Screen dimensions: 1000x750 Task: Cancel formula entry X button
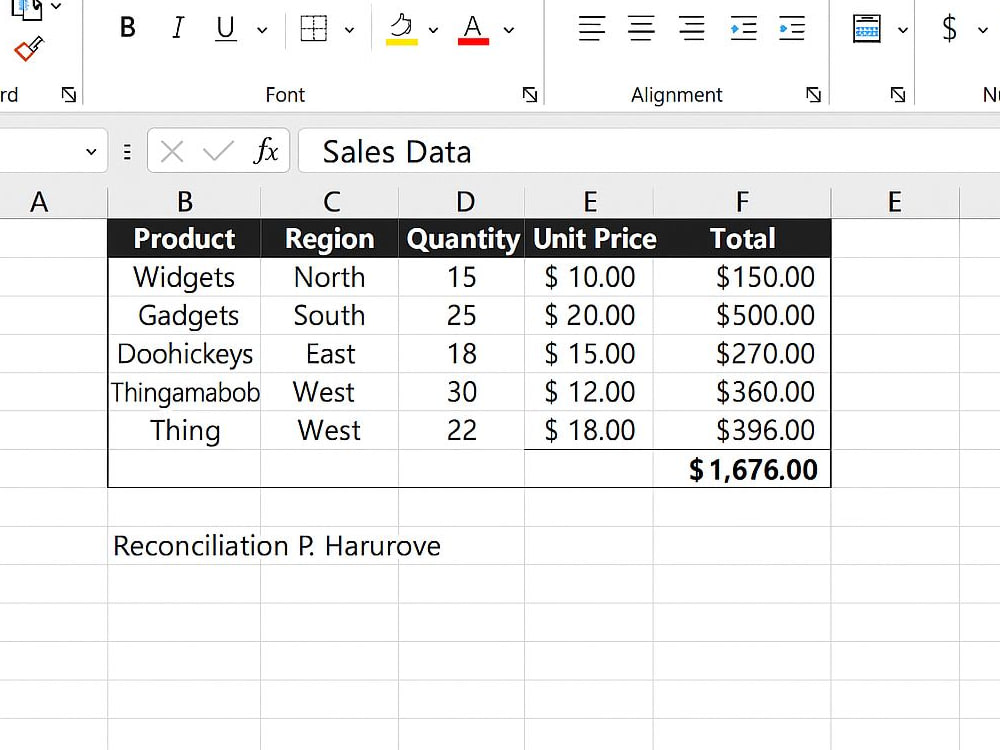[172, 152]
